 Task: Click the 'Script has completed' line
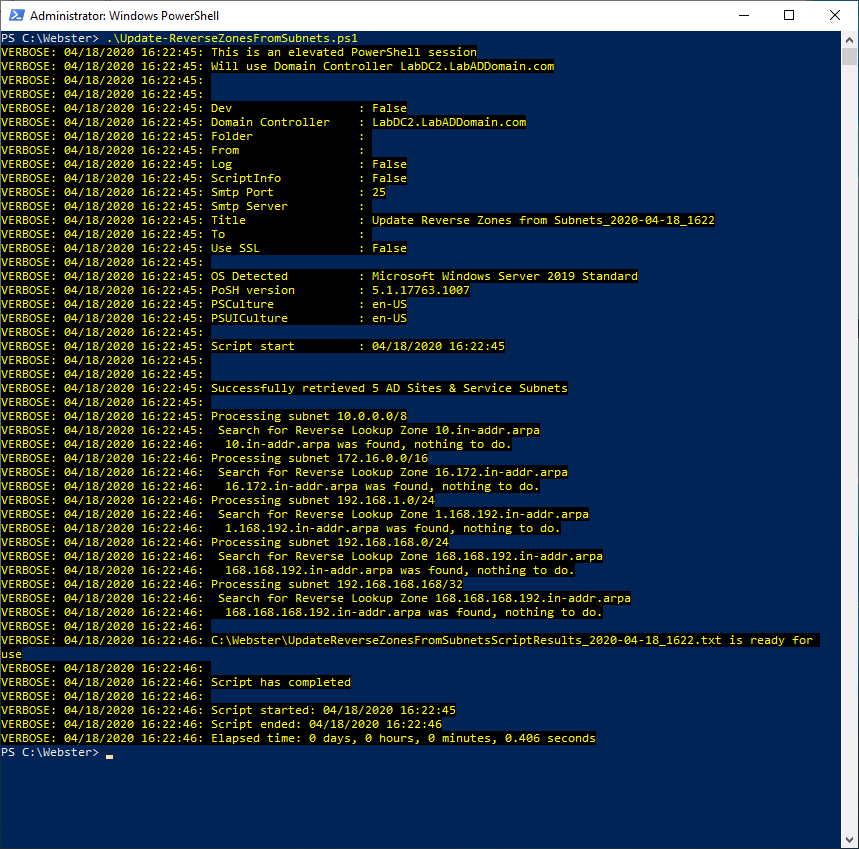pos(280,682)
